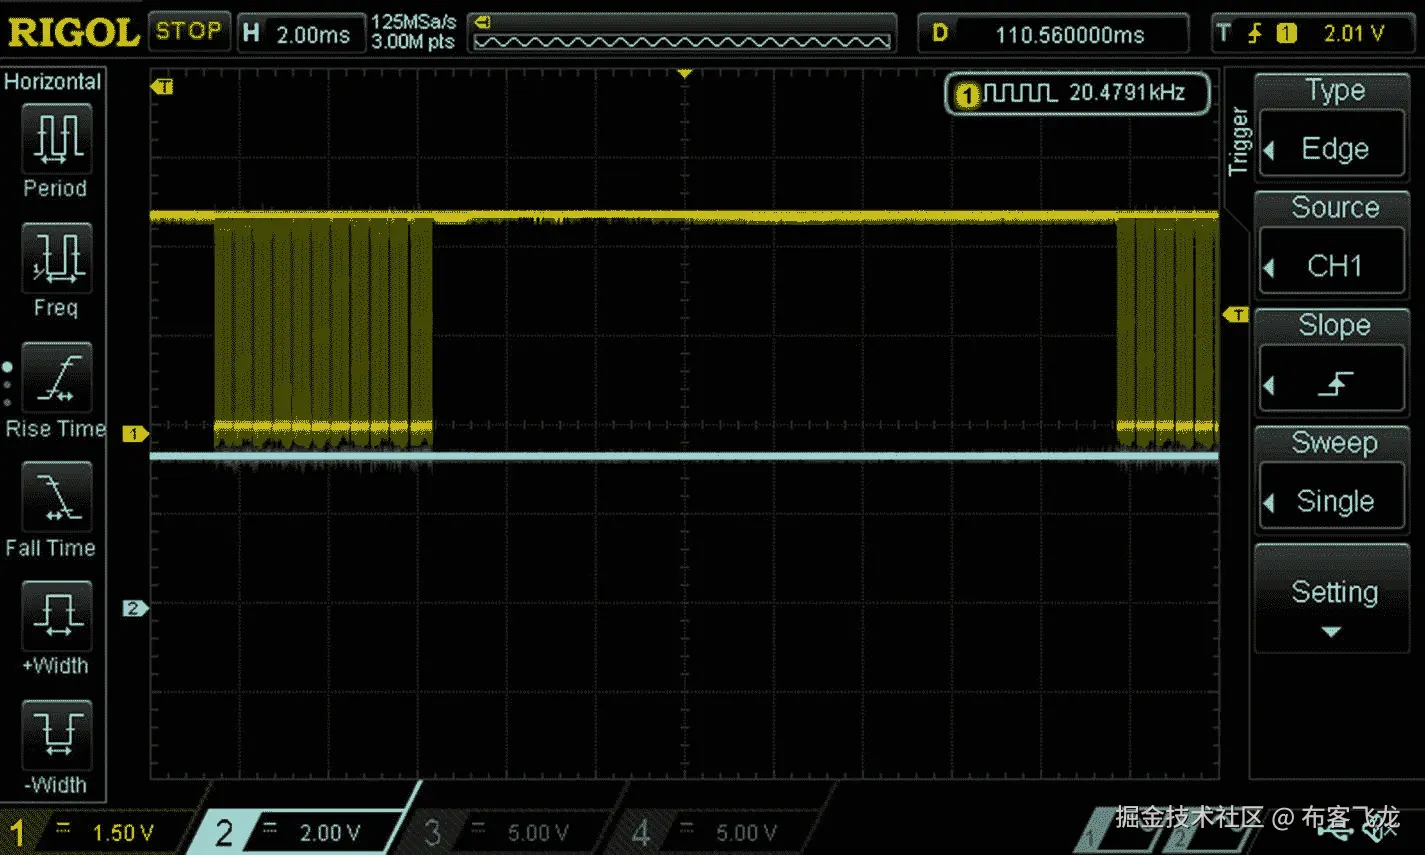
Task: Select the -Width measurement icon
Action: (56, 734)
